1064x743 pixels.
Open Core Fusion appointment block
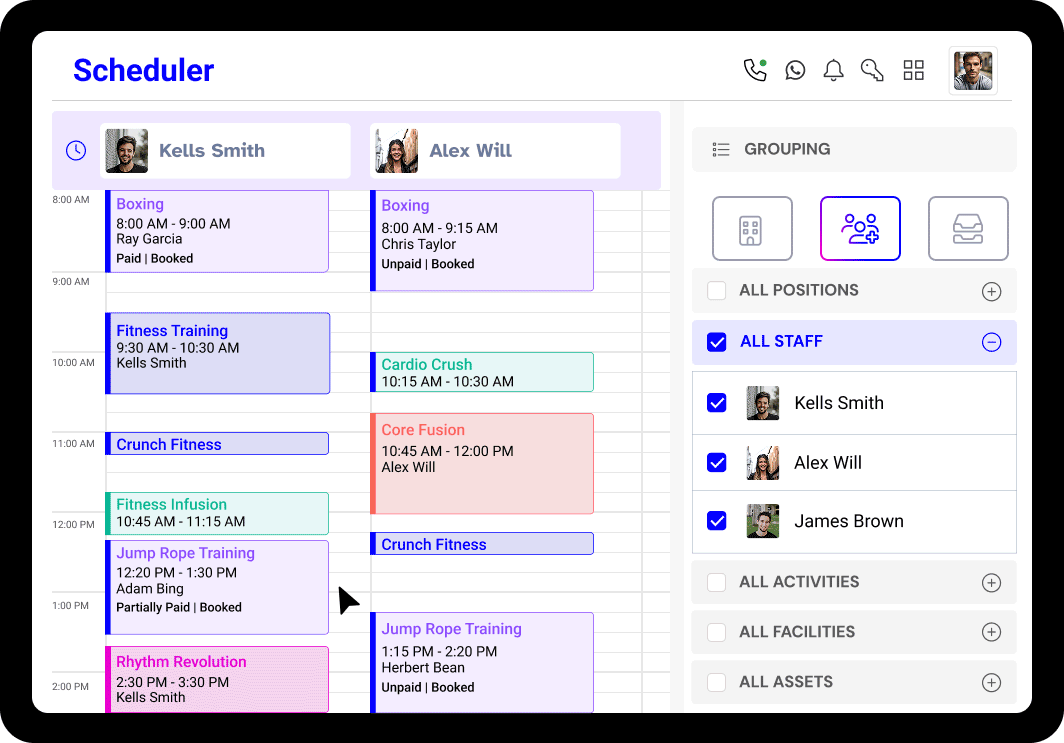pyautogui.click(x=482, y=463)
